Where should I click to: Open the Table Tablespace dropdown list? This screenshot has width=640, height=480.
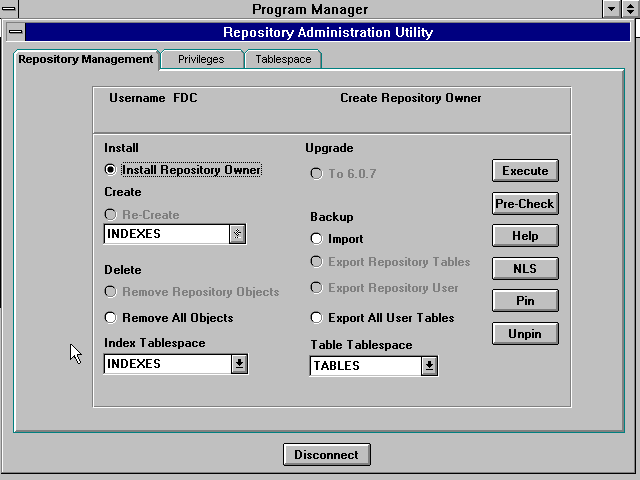click(429, 366)
